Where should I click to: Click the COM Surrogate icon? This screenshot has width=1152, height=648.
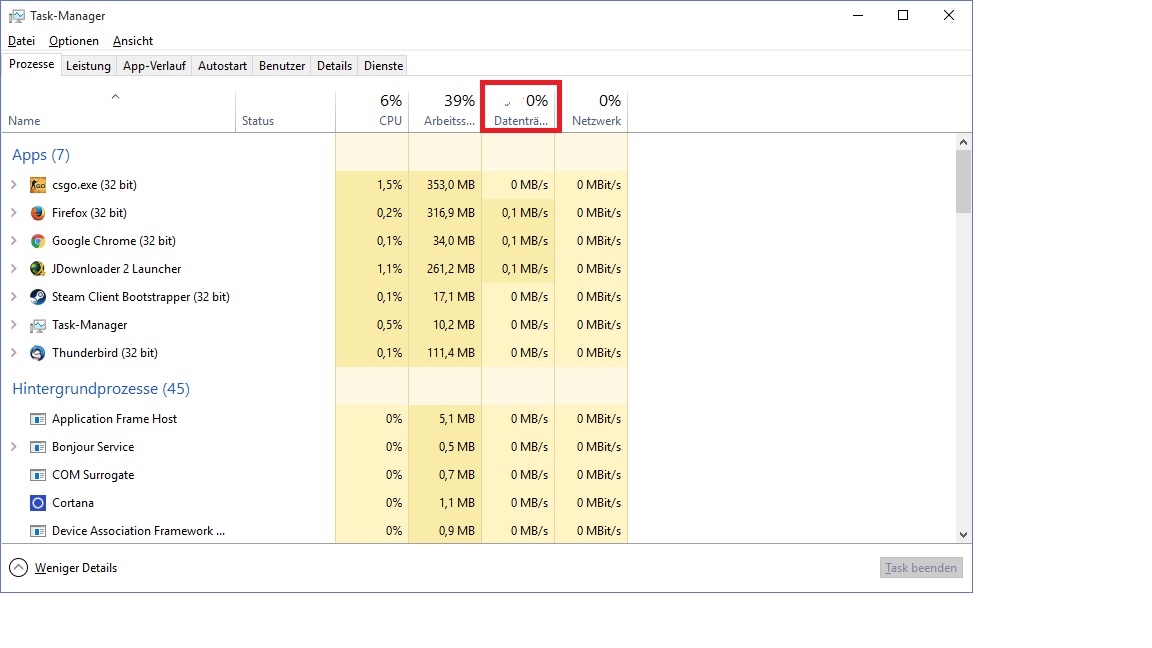pyautogui.click(x=37, y=475)
